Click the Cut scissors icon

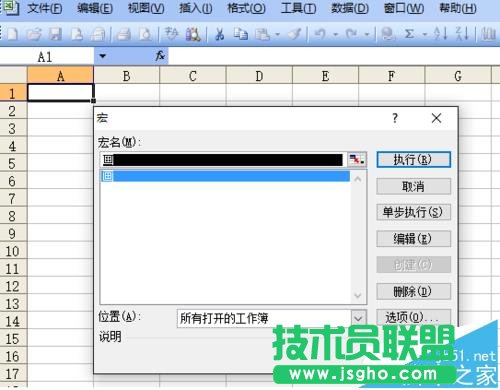[219, 34]
